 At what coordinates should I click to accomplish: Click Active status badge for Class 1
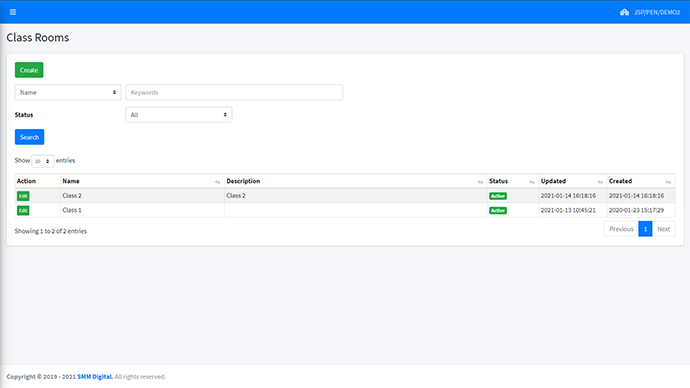pyautogui.click(x=498, y=210)
